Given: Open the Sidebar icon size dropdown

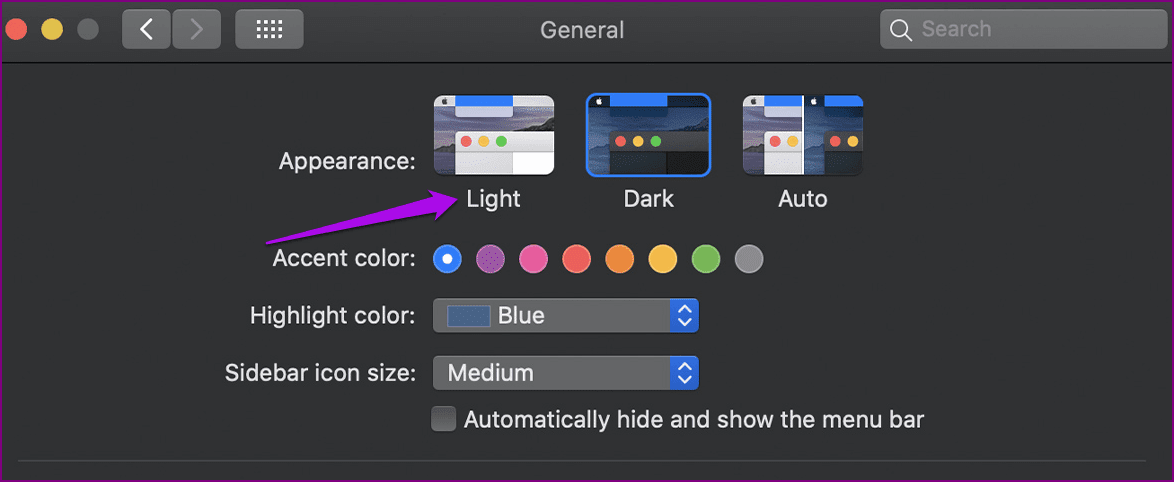Looking at the screenshot, I should point(566,373).
